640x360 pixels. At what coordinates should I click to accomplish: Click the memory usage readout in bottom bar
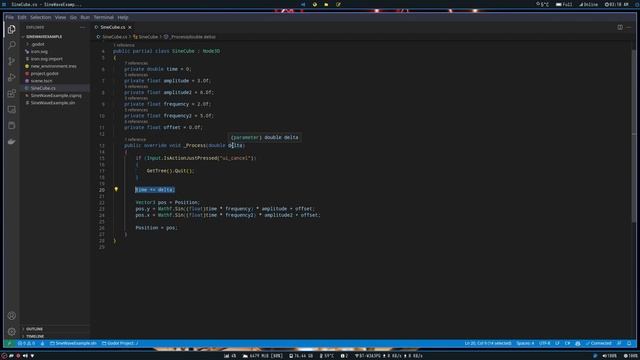262,356
